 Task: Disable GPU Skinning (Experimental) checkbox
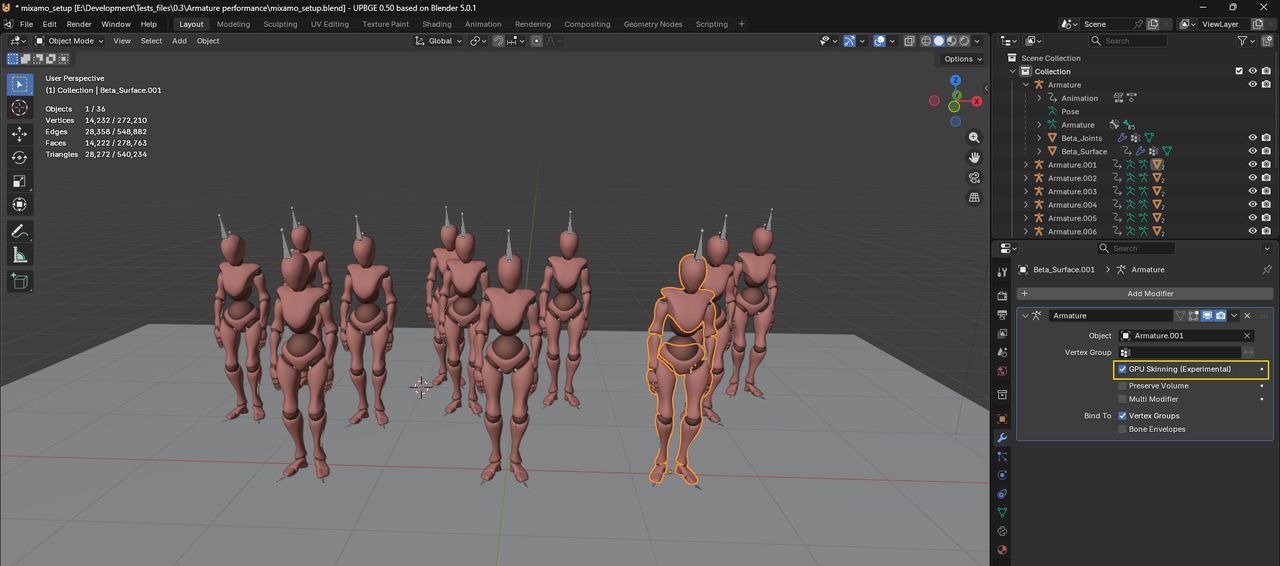pos(1122,369)
